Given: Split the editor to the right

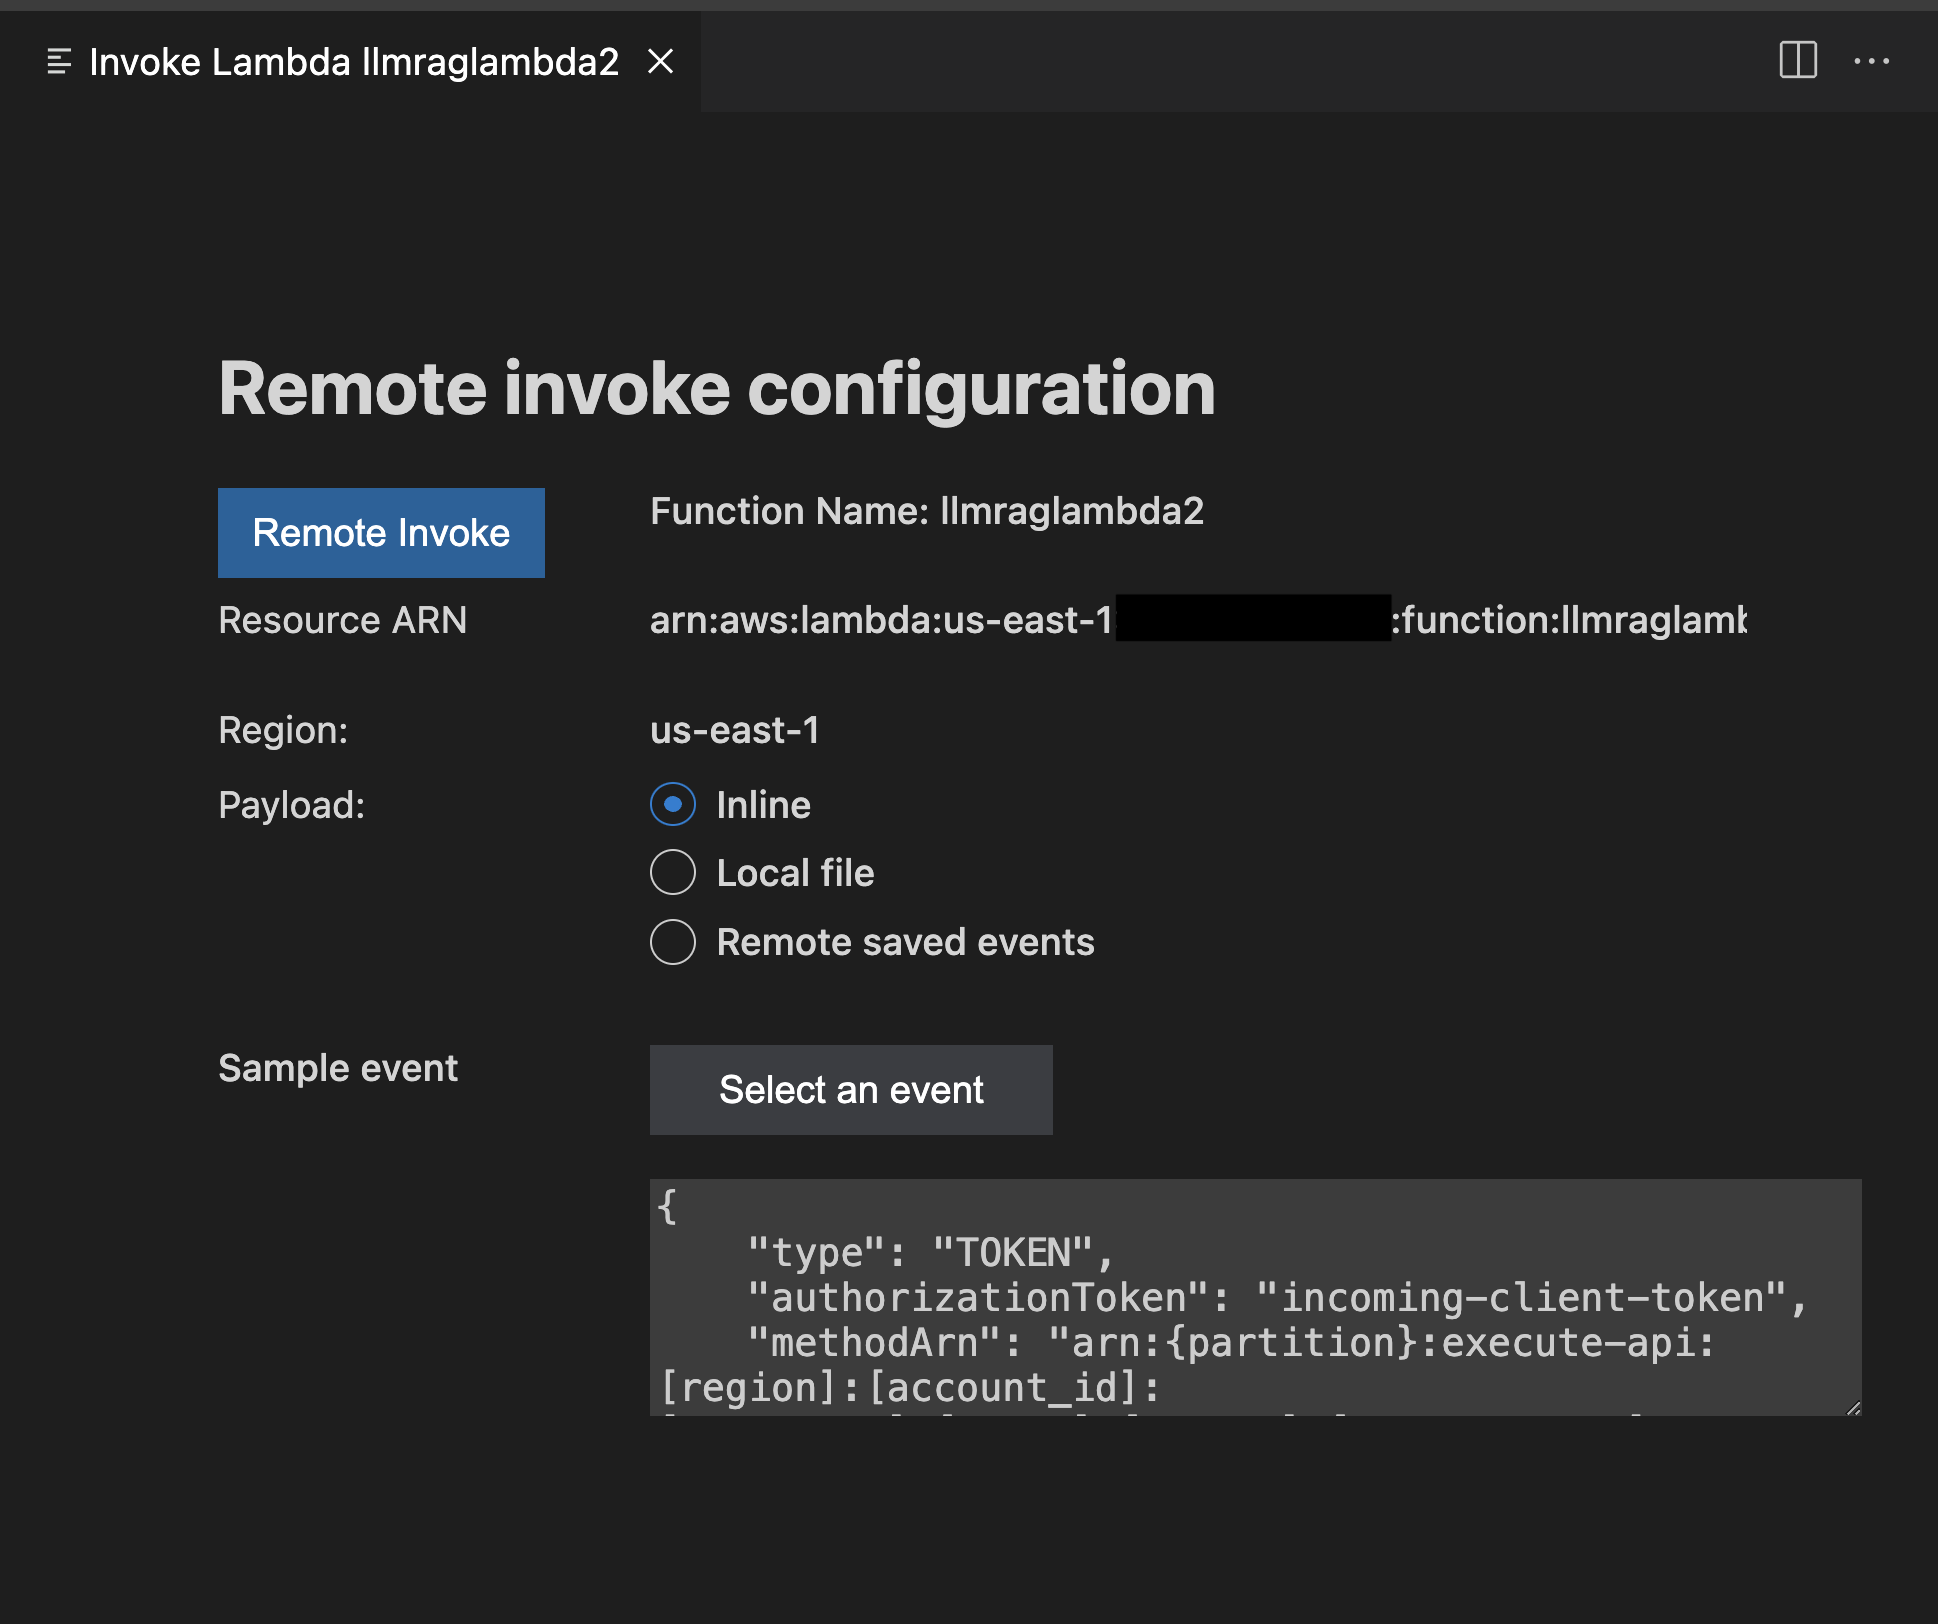Looking at the screenshot, I should coord(1798,61).
